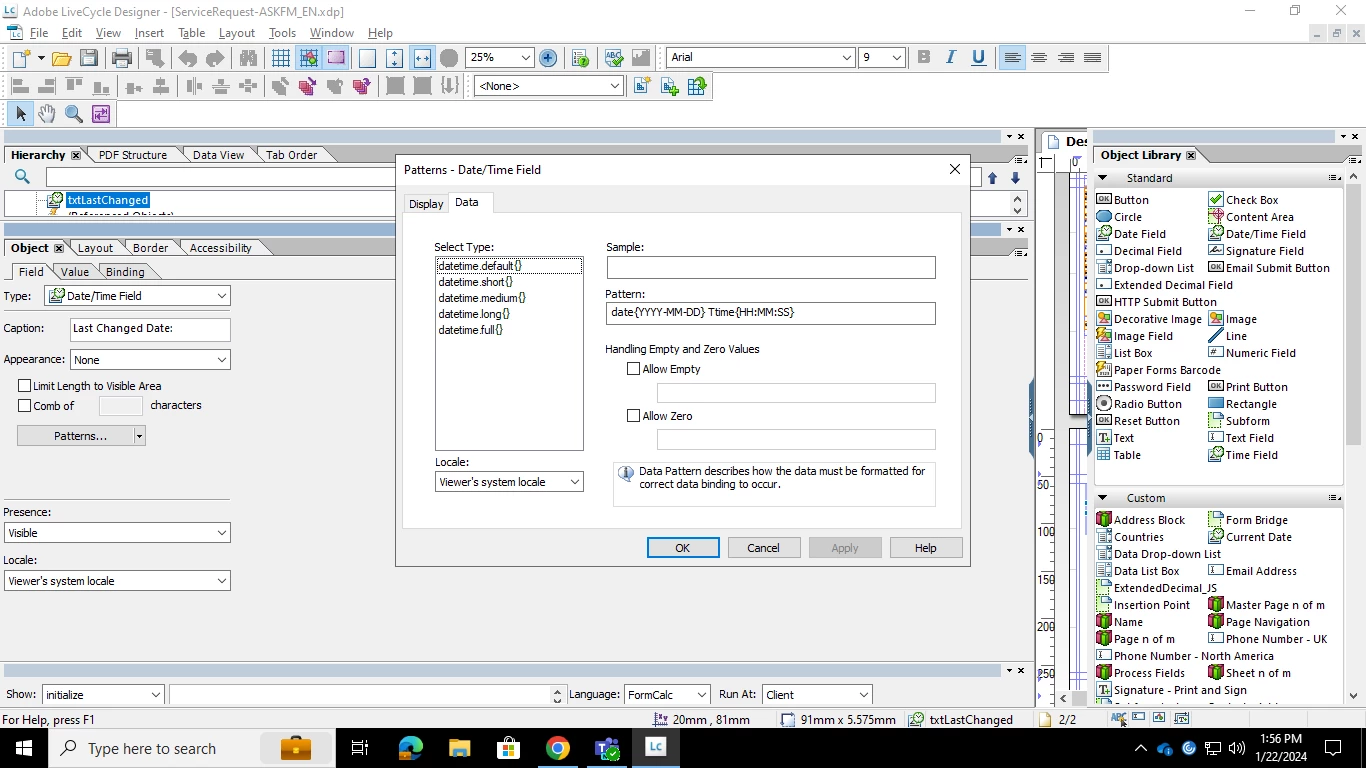Toggle the grid display icon
The height and width of the screenshot is (768, 1366).
pos(281,58)
